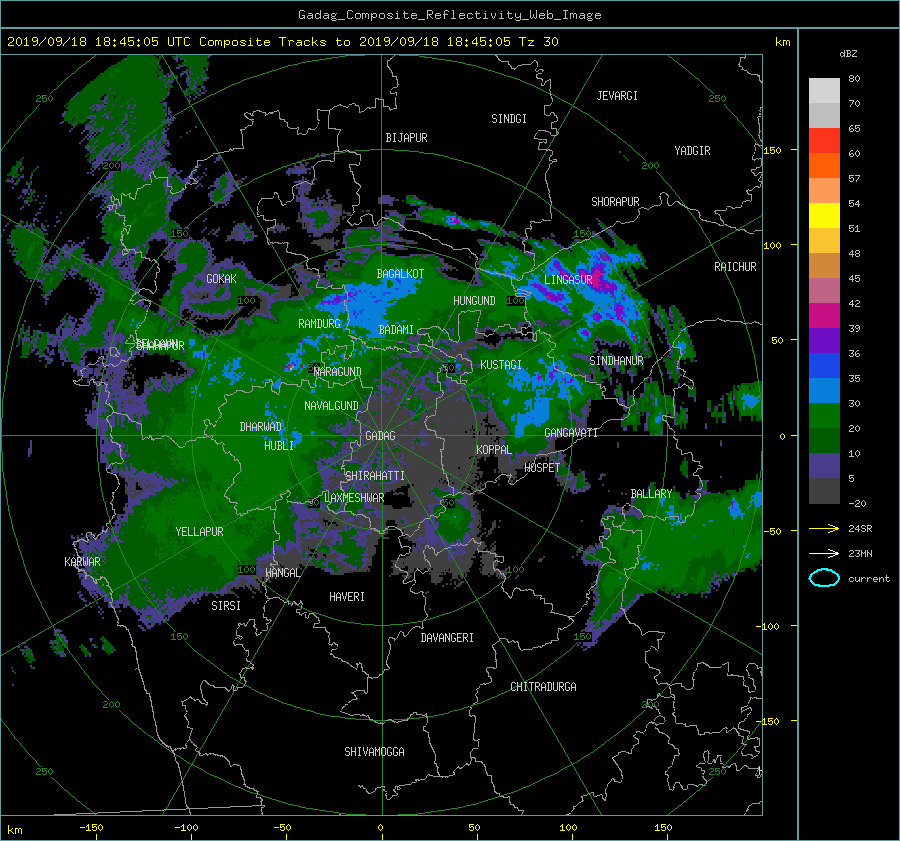Click the HUBLI label
Image resolution: width=900 pixels, height=841 pixels.
pyautogui.click(x=278, y=446)
